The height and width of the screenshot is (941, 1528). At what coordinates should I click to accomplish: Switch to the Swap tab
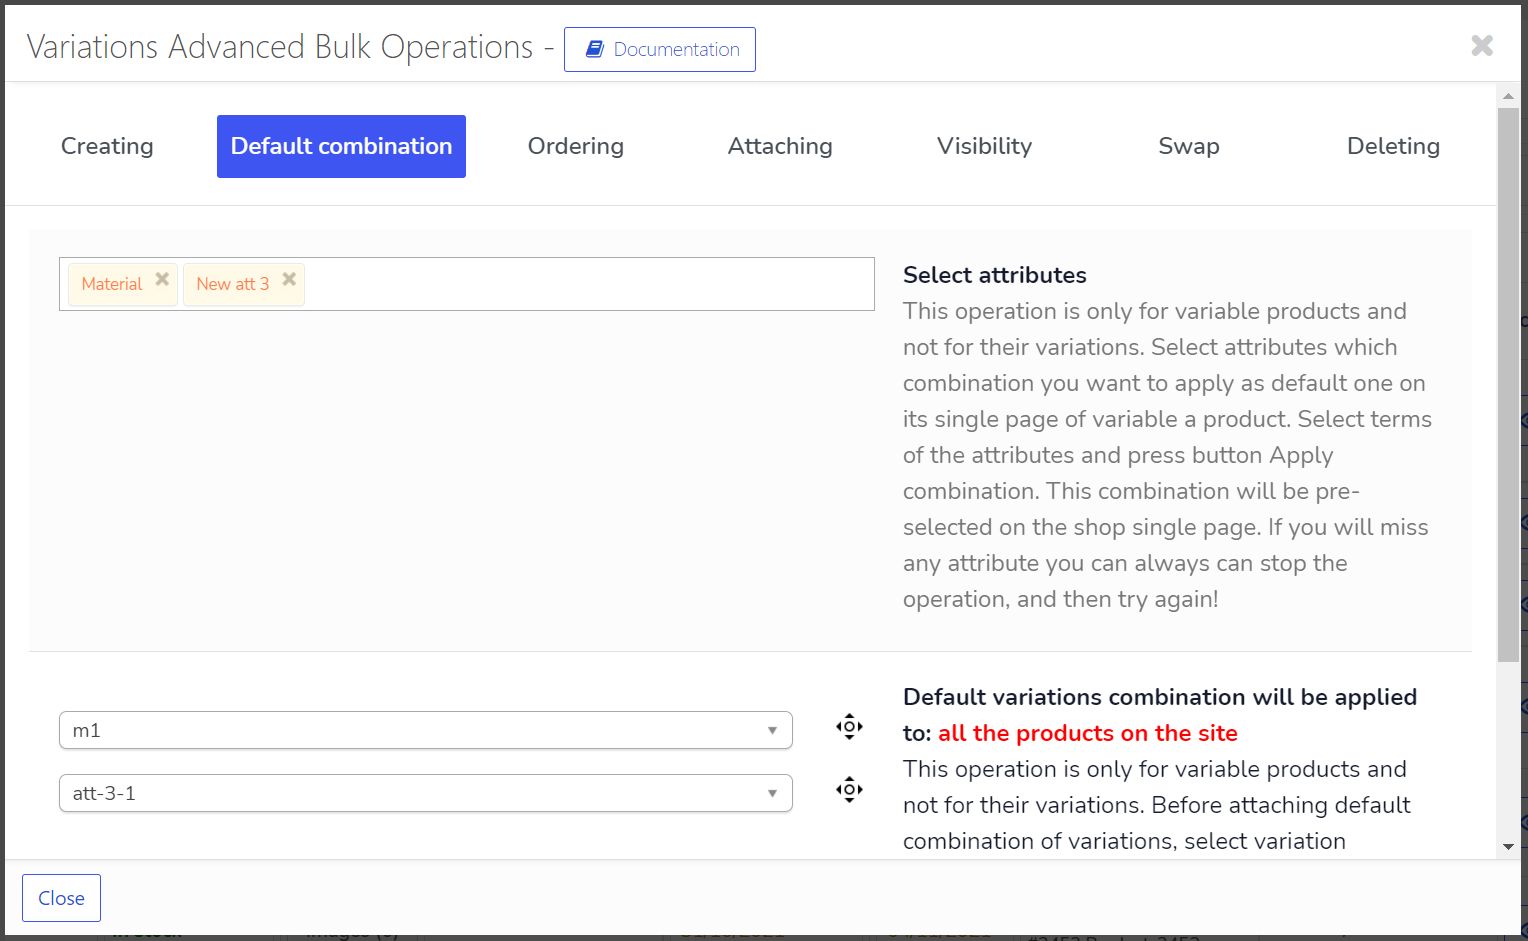tap(1188, 146)
